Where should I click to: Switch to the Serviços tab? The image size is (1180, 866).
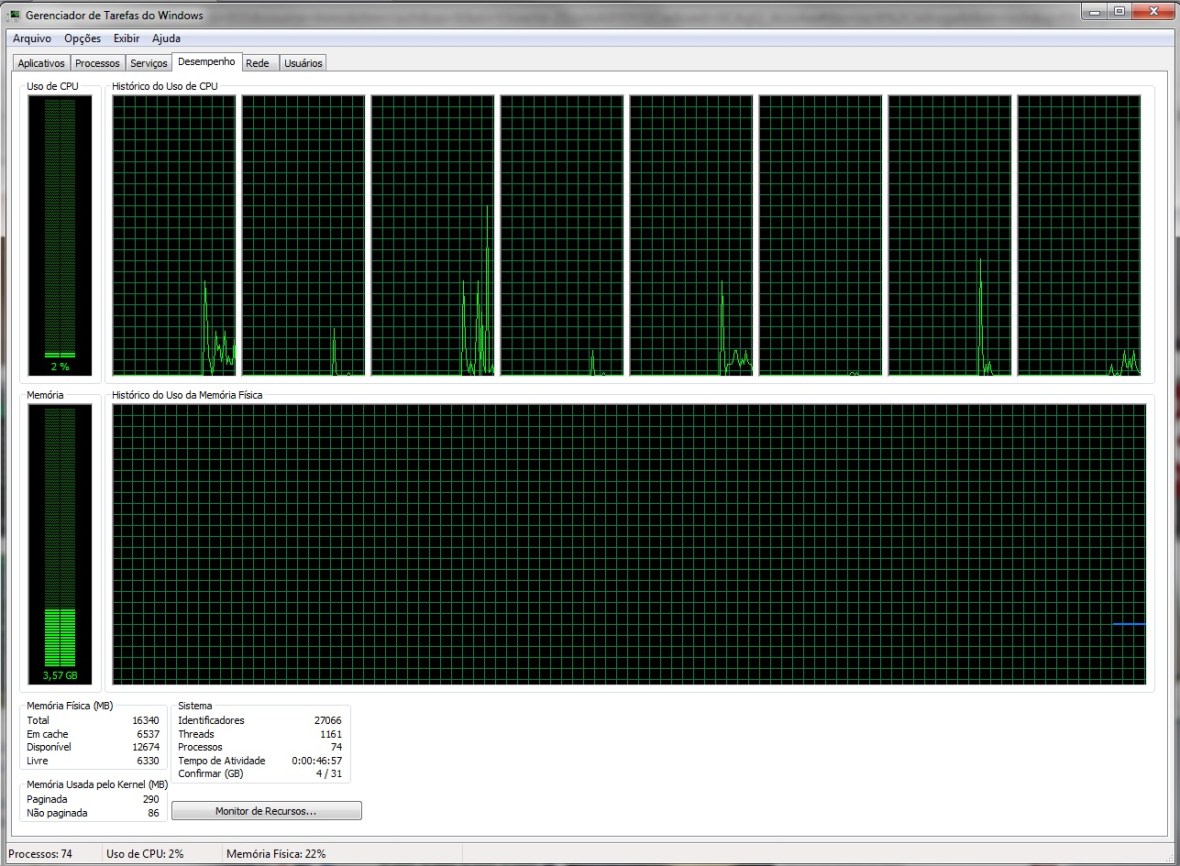(148, 62)
